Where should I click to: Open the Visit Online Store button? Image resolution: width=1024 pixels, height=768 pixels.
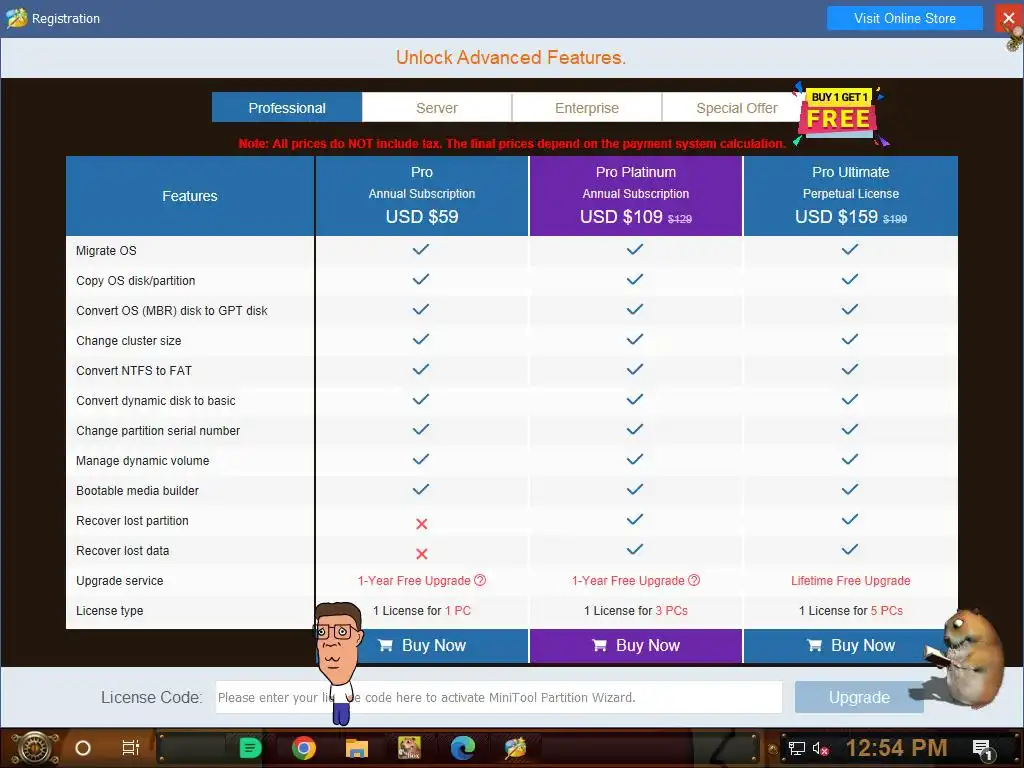(x=904, y=18)
